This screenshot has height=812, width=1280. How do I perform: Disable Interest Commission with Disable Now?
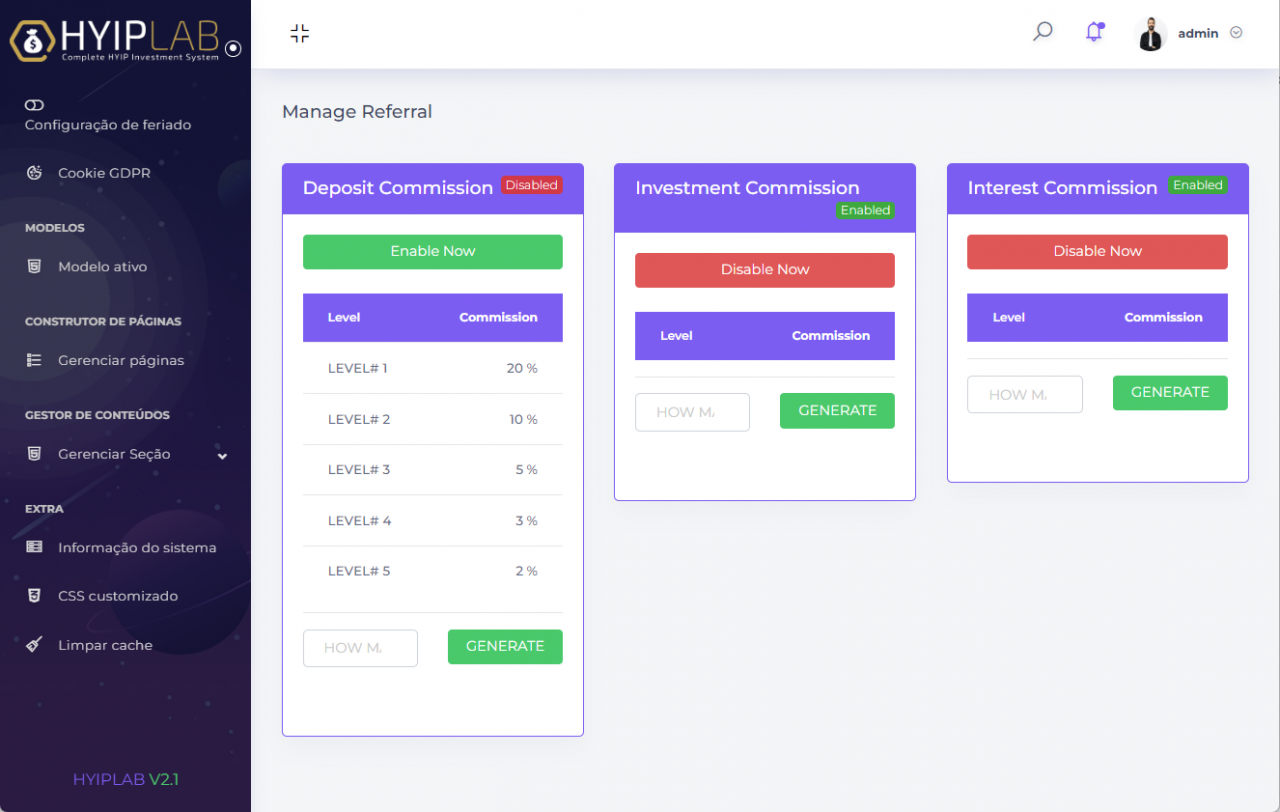(x=1096, y=252)
